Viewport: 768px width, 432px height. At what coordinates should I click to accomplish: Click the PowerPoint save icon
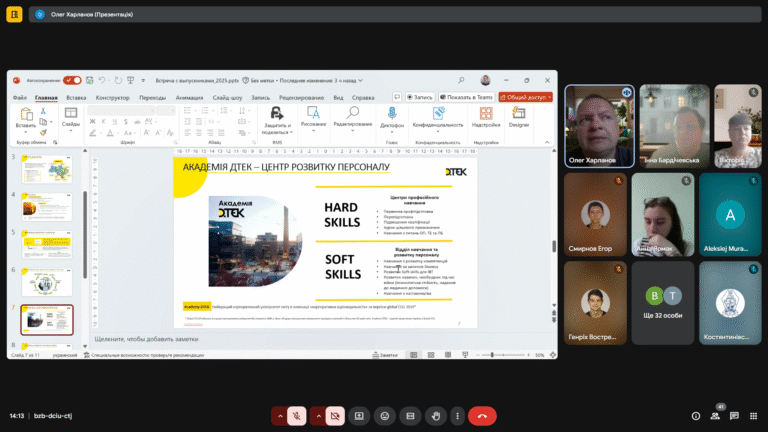click(90, 80)
